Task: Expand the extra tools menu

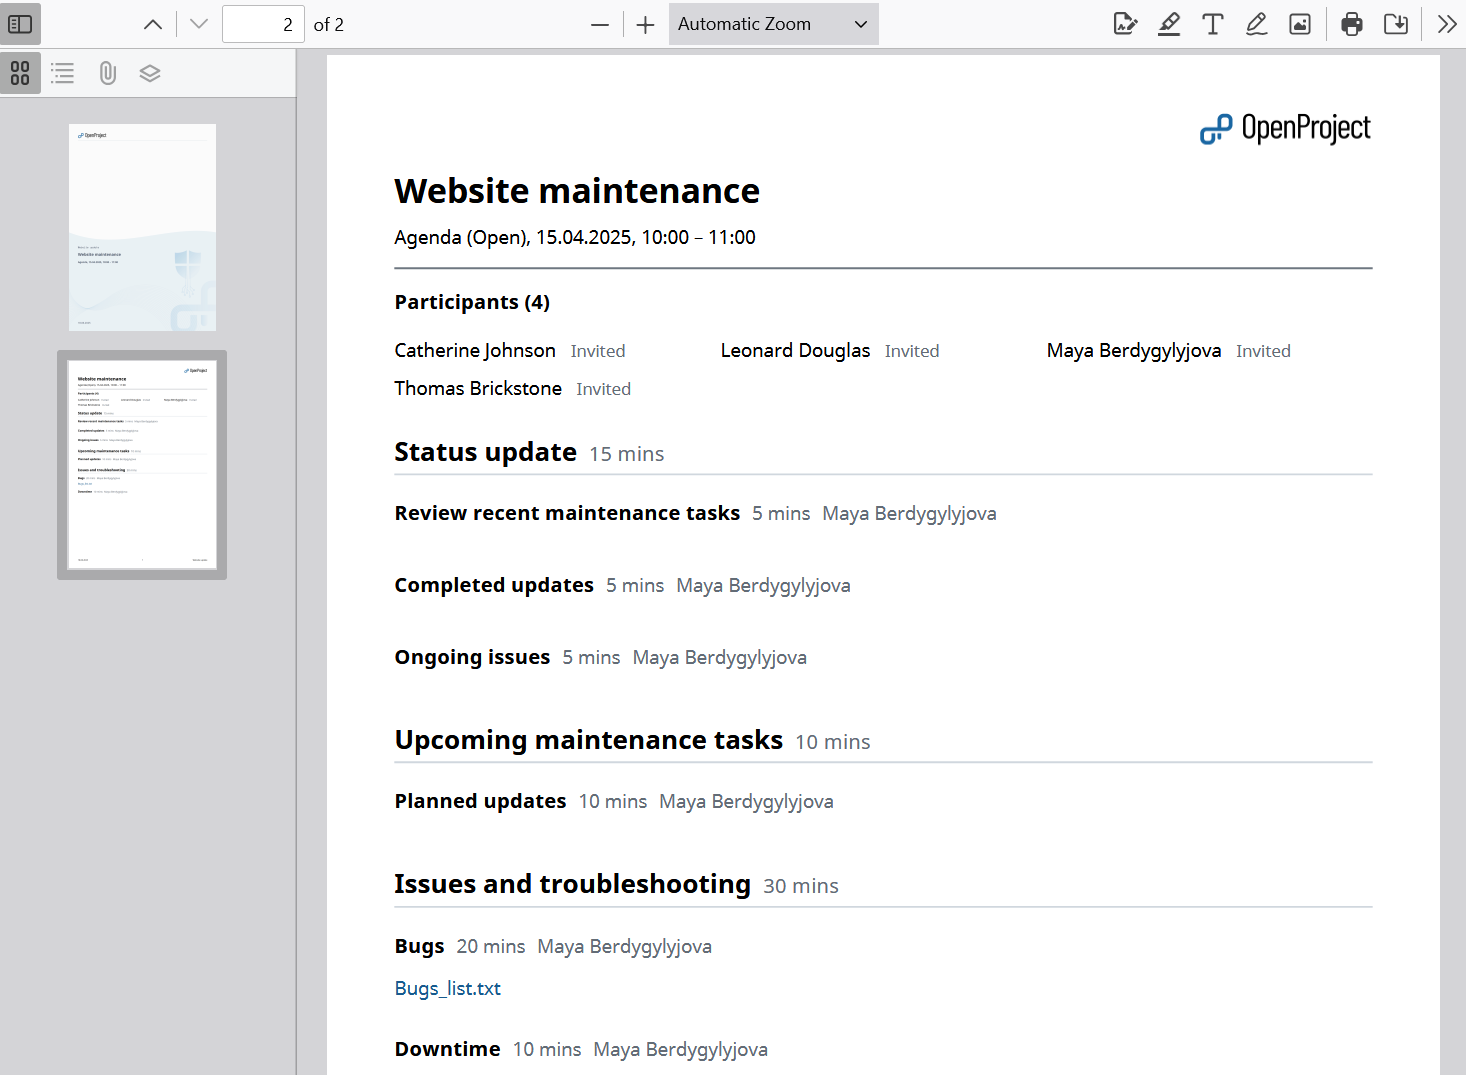Action: click(1446, 23)
